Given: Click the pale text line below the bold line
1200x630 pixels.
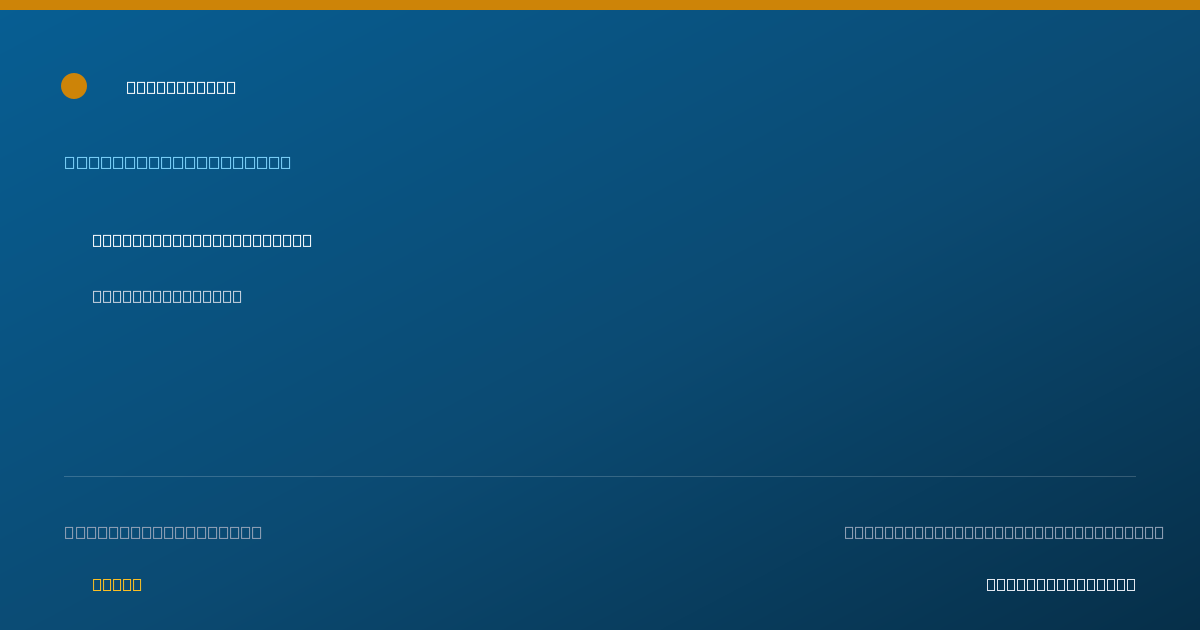Looking at the screenshot, I should (x=167, y=296).
